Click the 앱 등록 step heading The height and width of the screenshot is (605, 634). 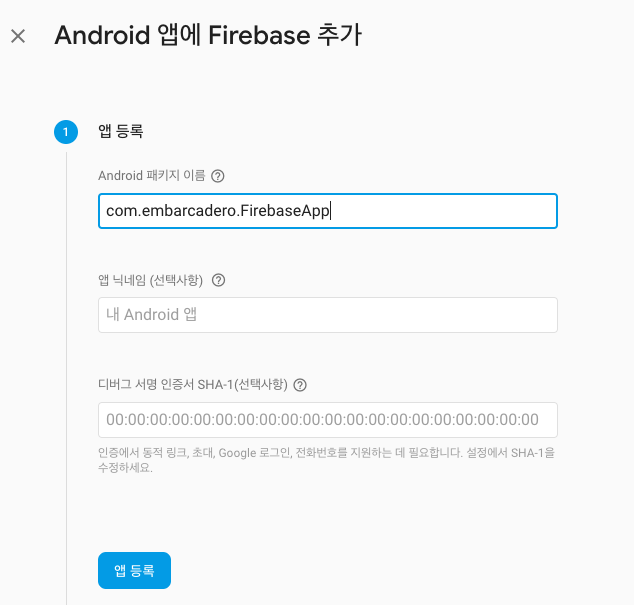(120, 131)
